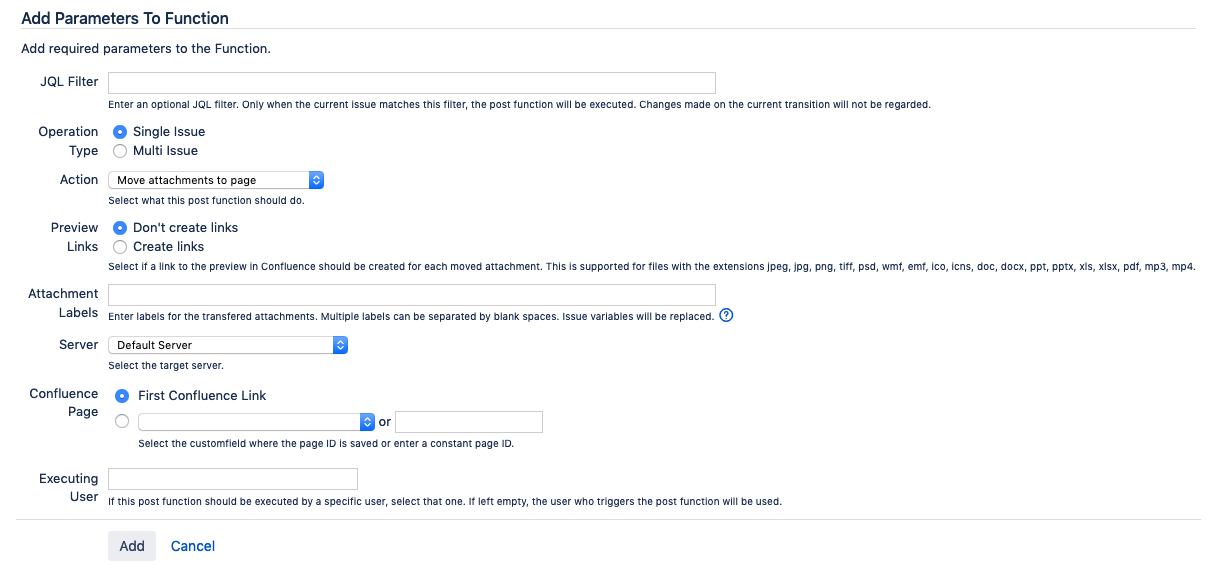Click the First Confluence Link label
The width and height of the screenshot is (1213, 575).
pos(202,396)
